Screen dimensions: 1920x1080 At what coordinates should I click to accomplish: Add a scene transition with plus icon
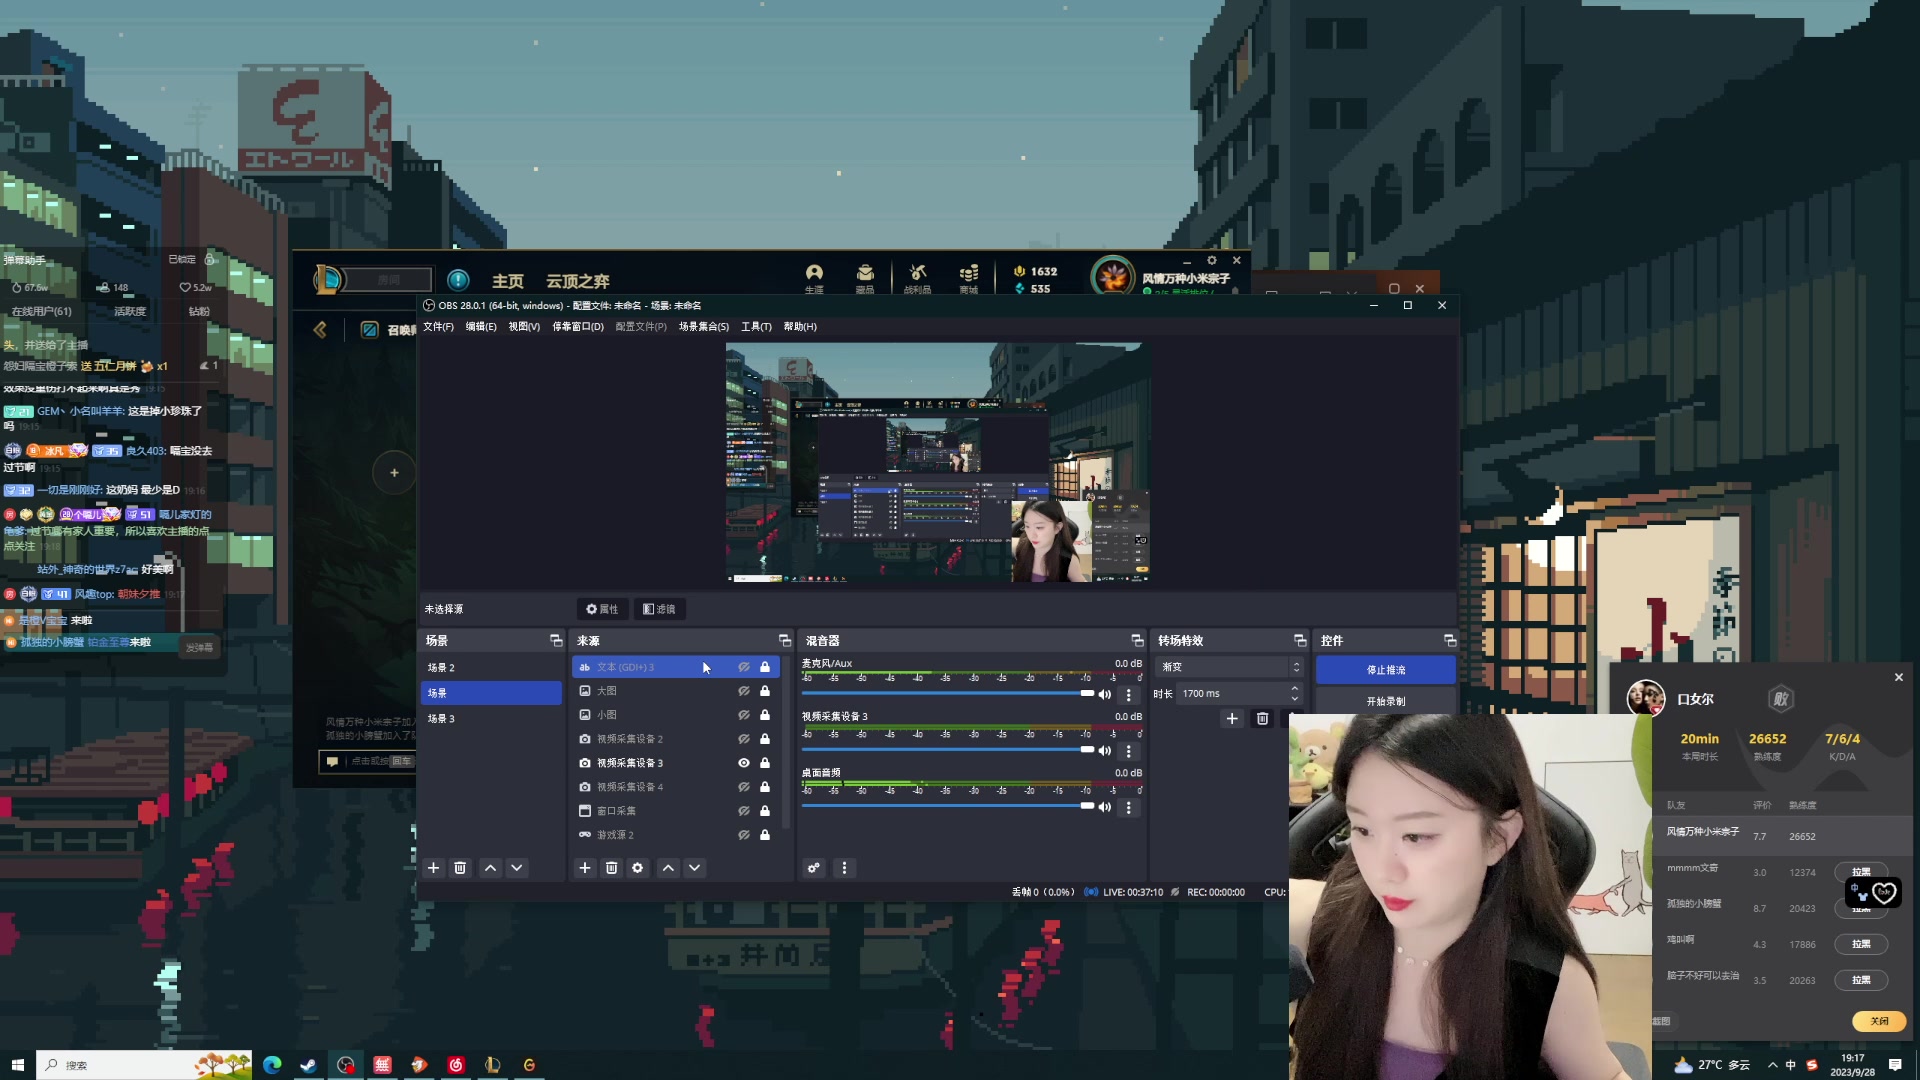(x=1232, y=719)
